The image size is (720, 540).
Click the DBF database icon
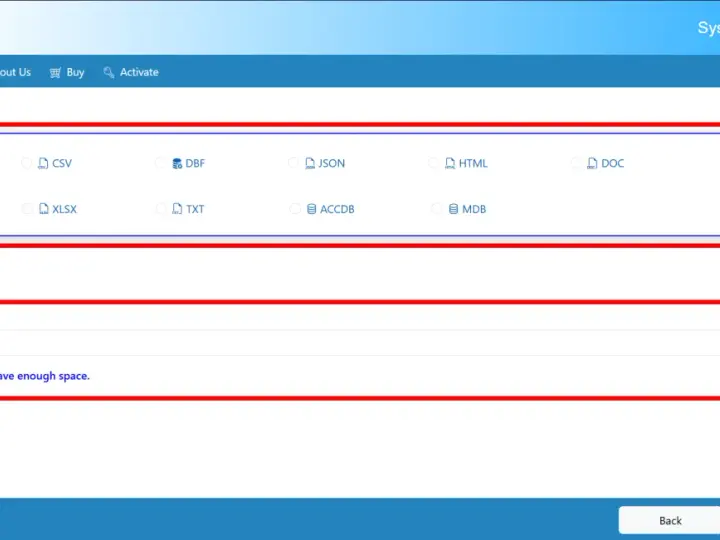(177, 163)
